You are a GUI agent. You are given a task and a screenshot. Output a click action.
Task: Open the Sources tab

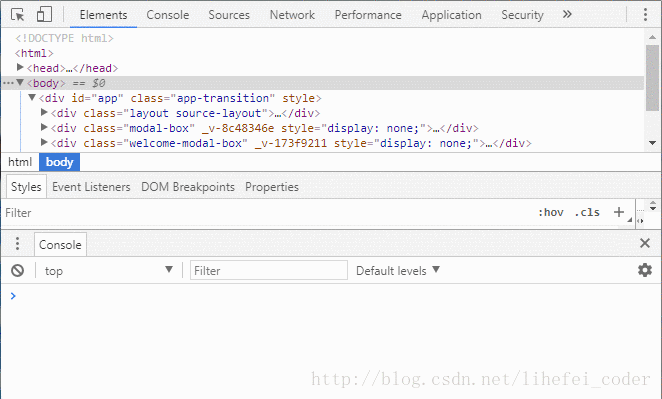[x=229, y=15]
